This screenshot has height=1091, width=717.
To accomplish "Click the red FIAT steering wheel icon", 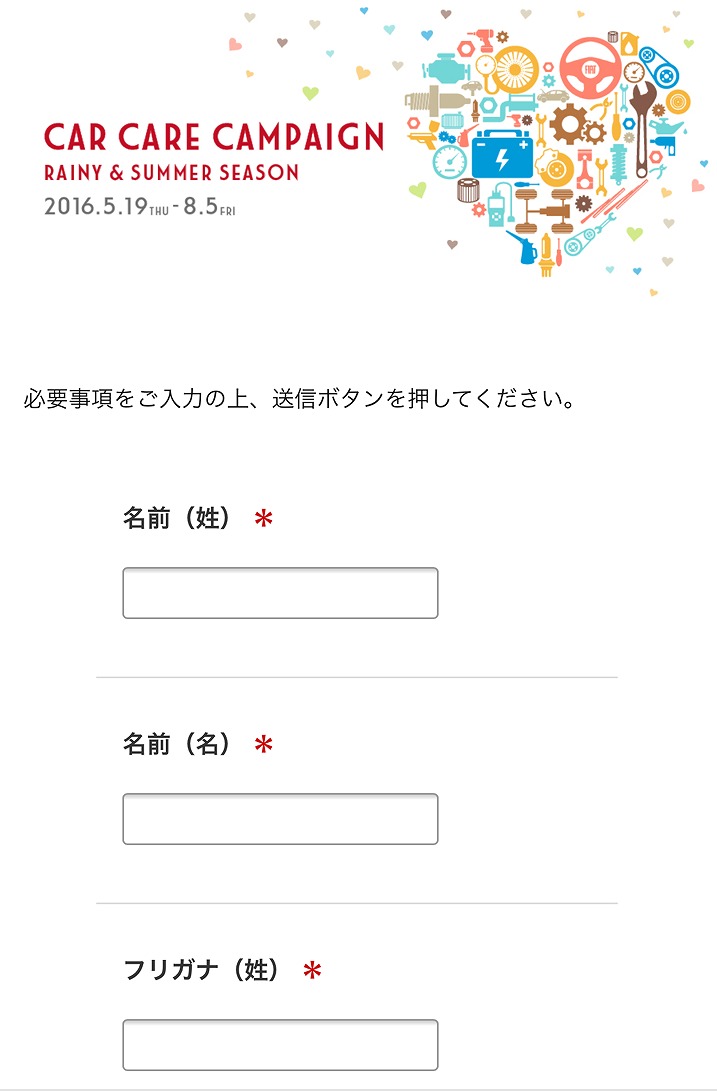I will coord(590,68).
